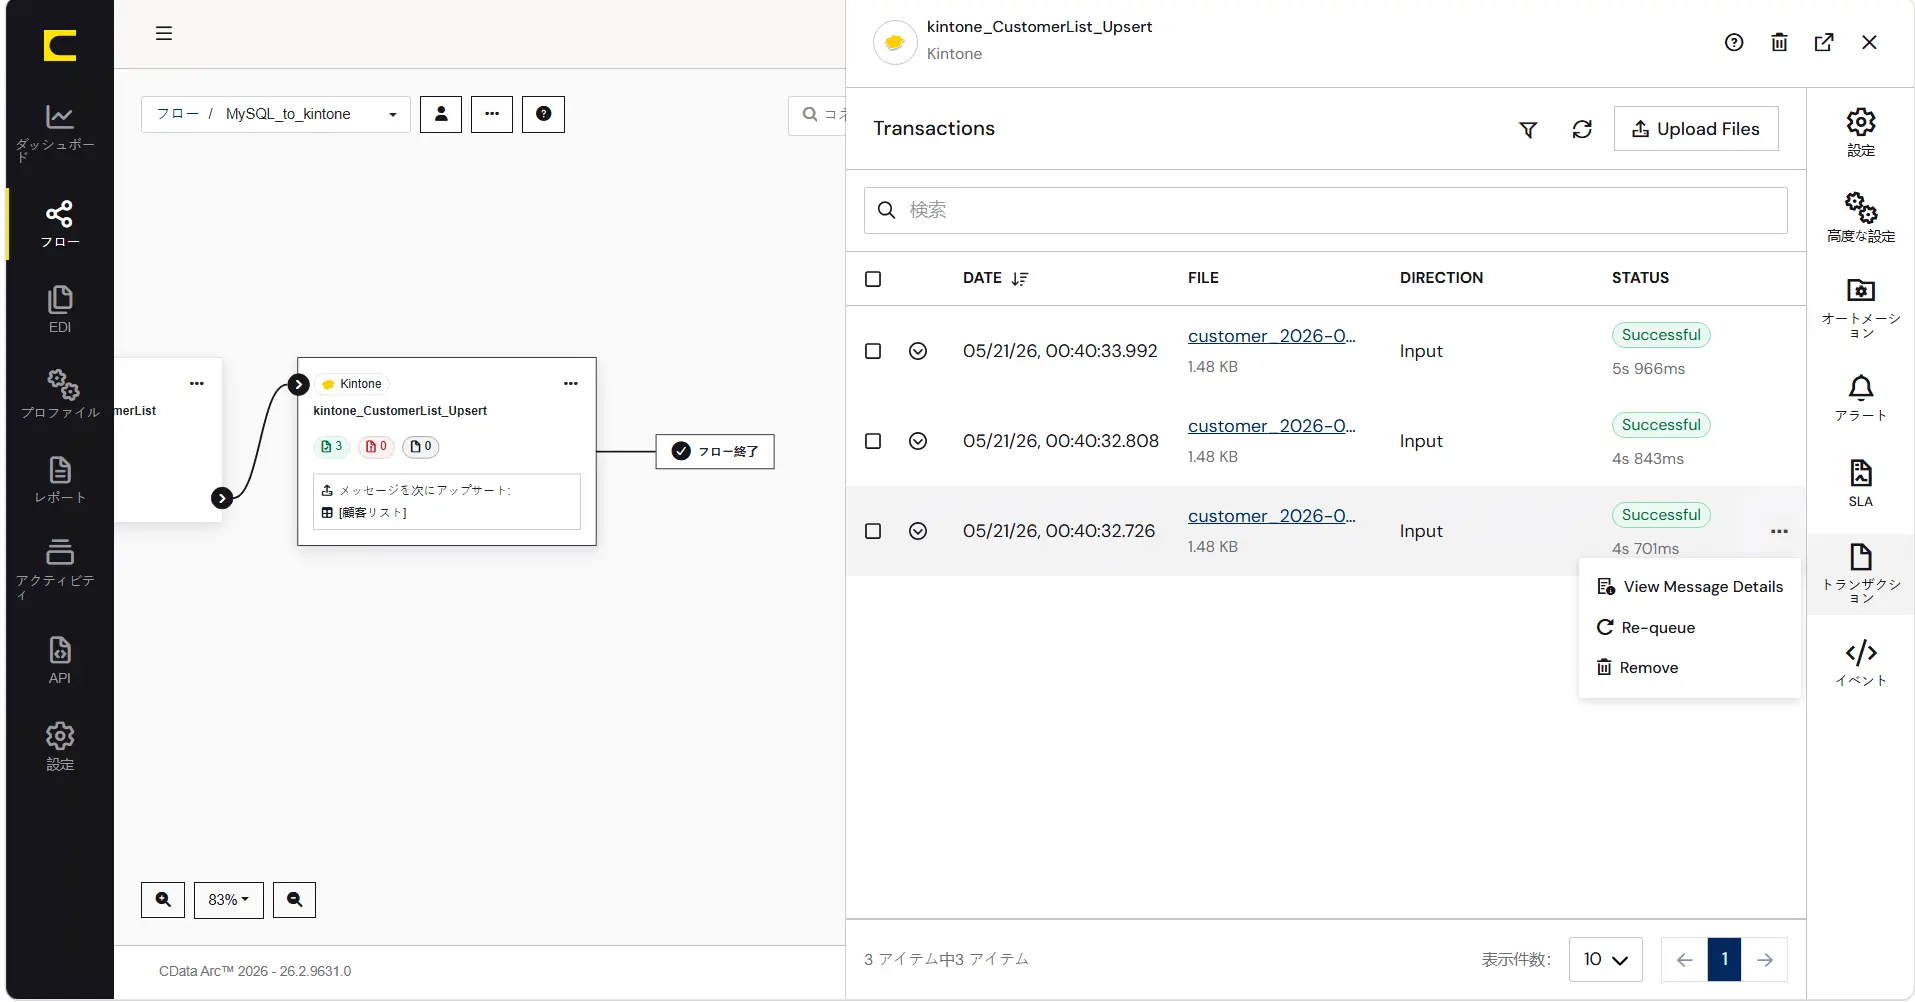Image resolution: width=1915 pixels, height=1002 pixels.
Task: Expand details of the 00:40:33.992 transaction
Action: pos(918,351)
